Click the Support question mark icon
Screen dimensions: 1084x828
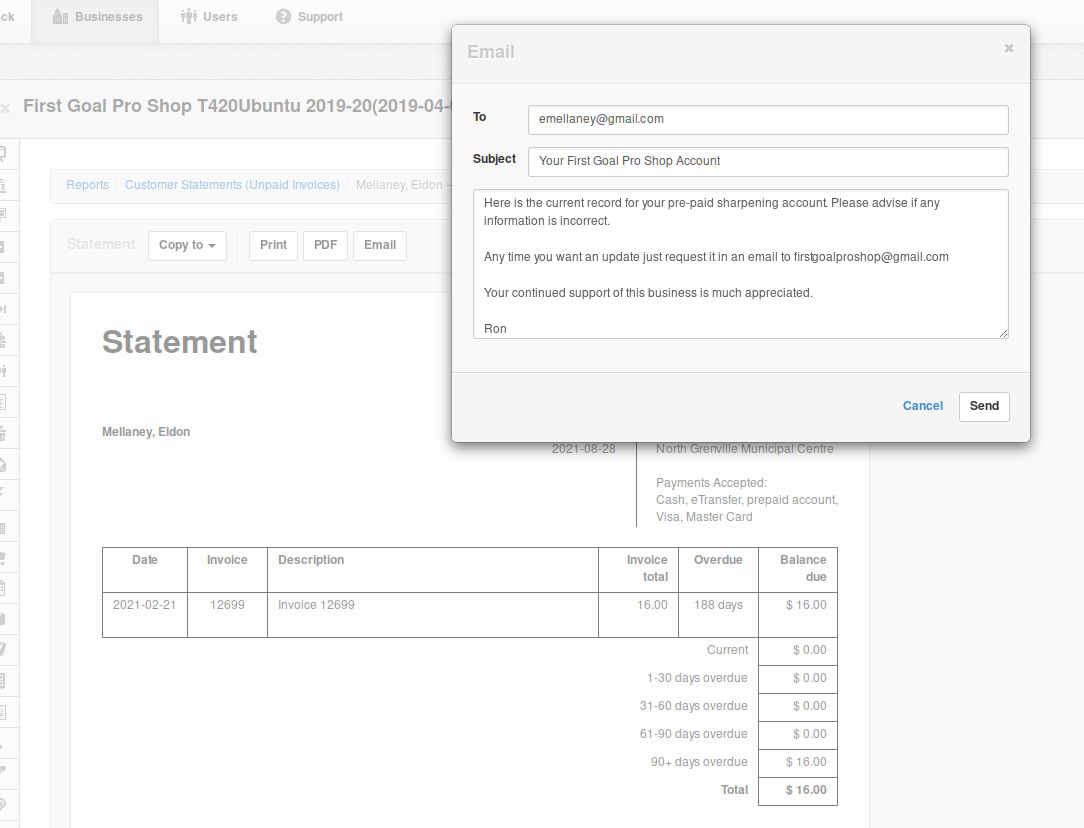[x=283, y=17]
